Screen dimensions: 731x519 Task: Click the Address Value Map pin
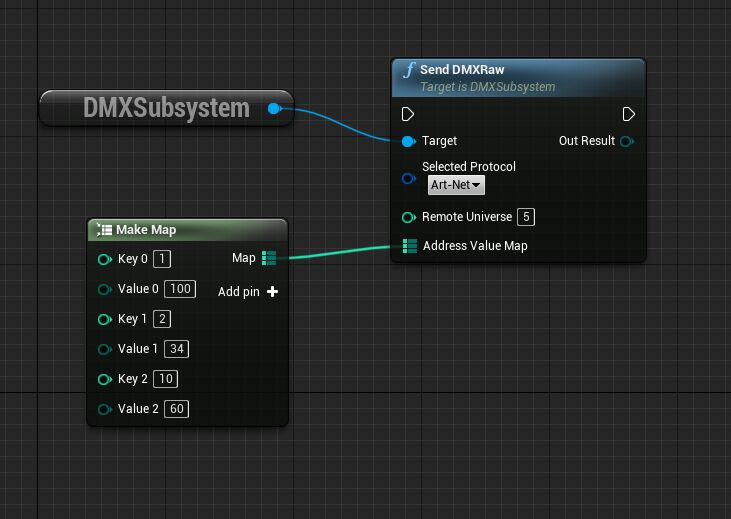409,246
